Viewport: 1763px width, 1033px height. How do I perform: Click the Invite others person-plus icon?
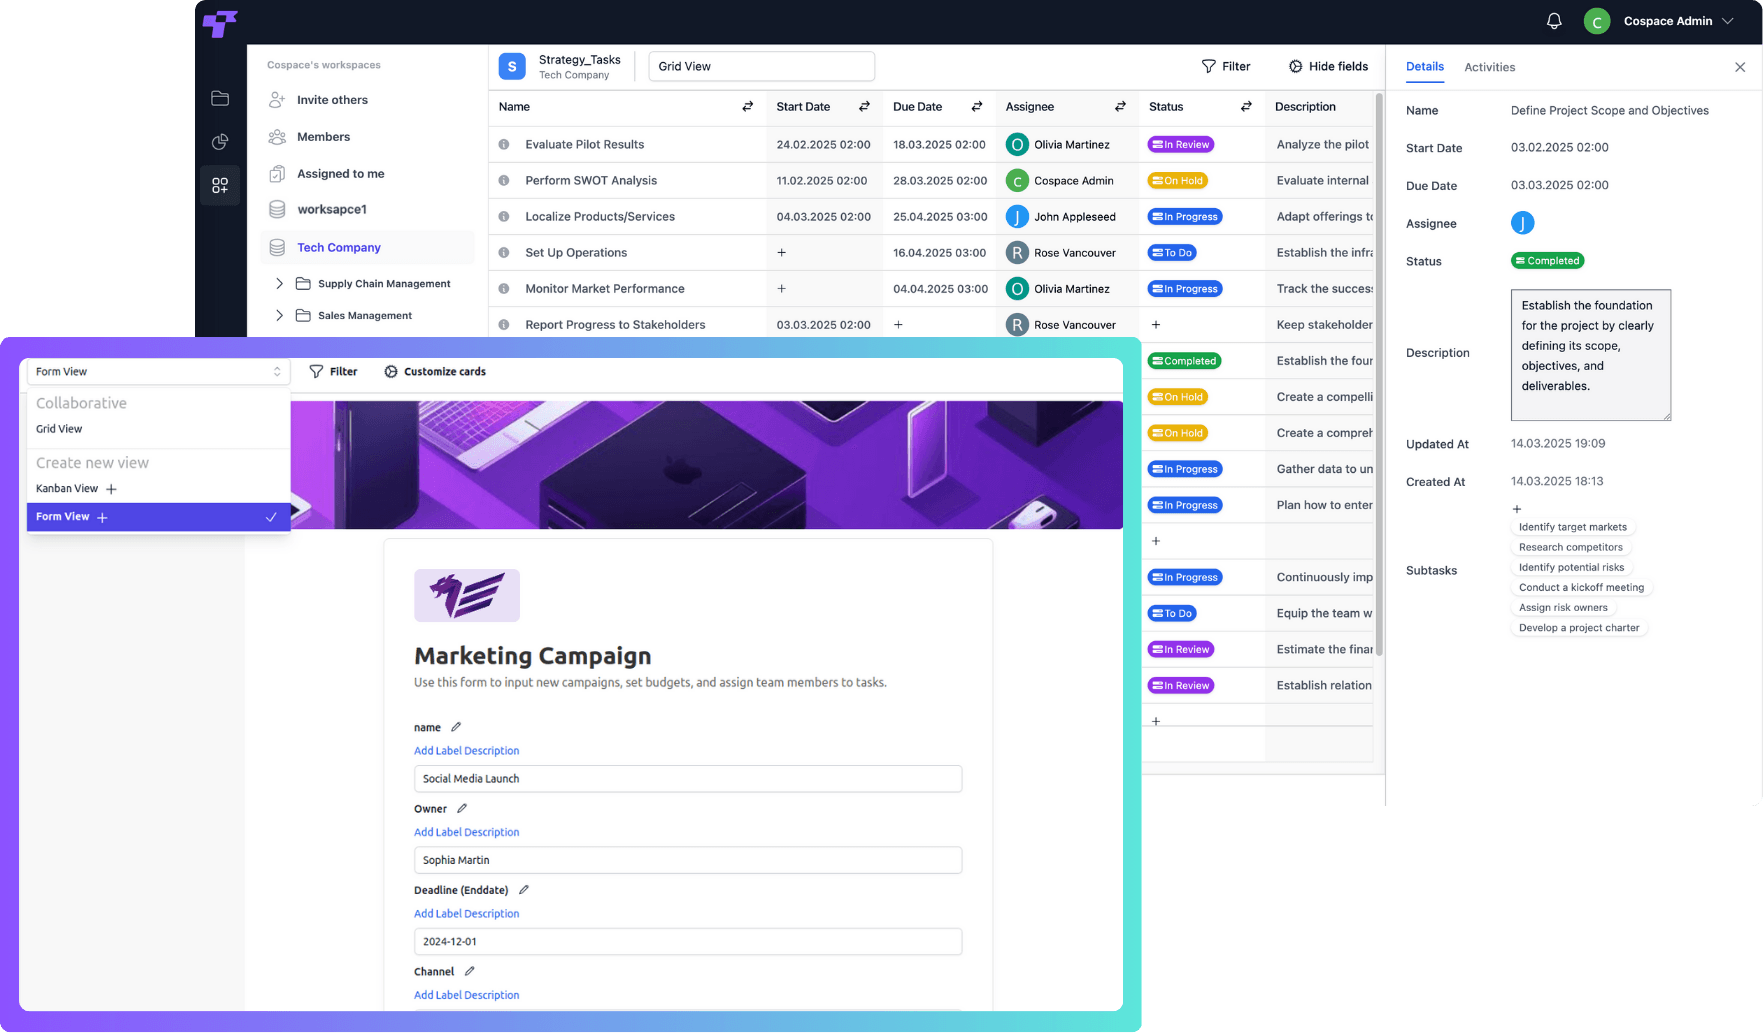coord(277,100)
